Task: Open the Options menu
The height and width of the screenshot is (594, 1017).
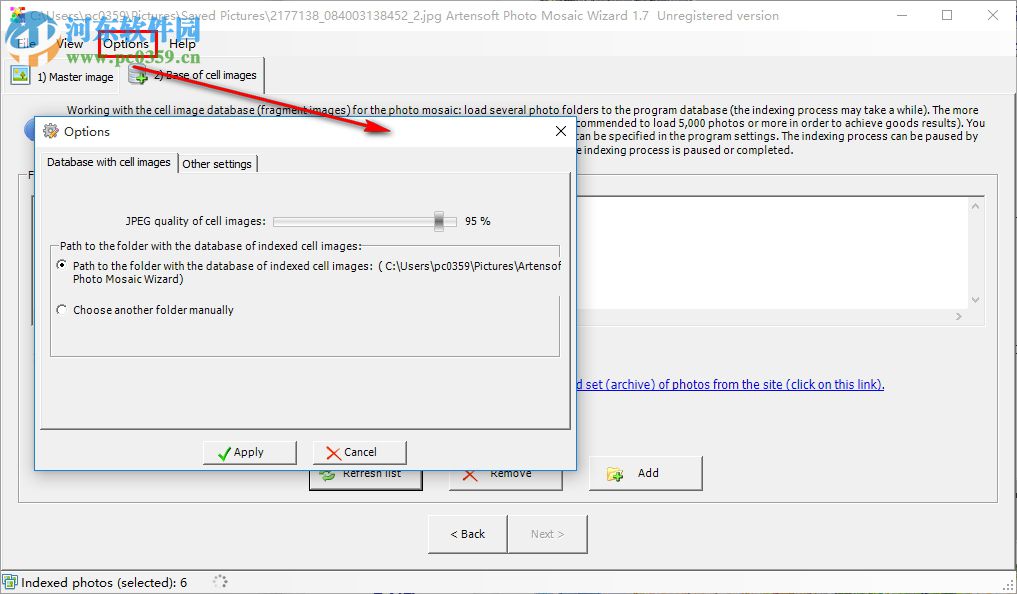Action: point(127,44)
